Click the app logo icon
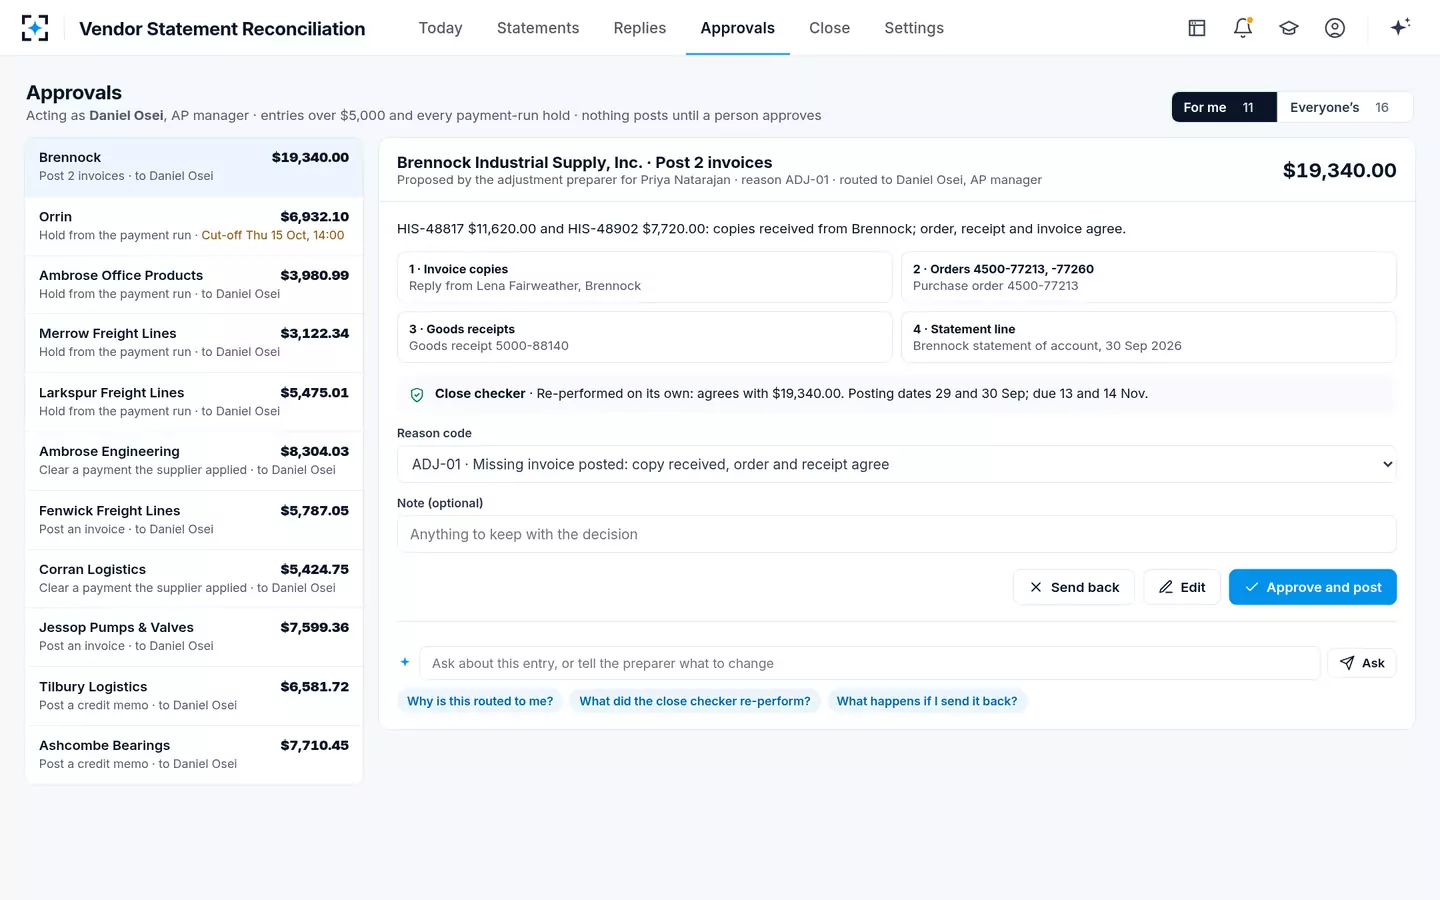The height and width of the screenshot is (900, 1440). pyautogui.click(x=35, y=28)
